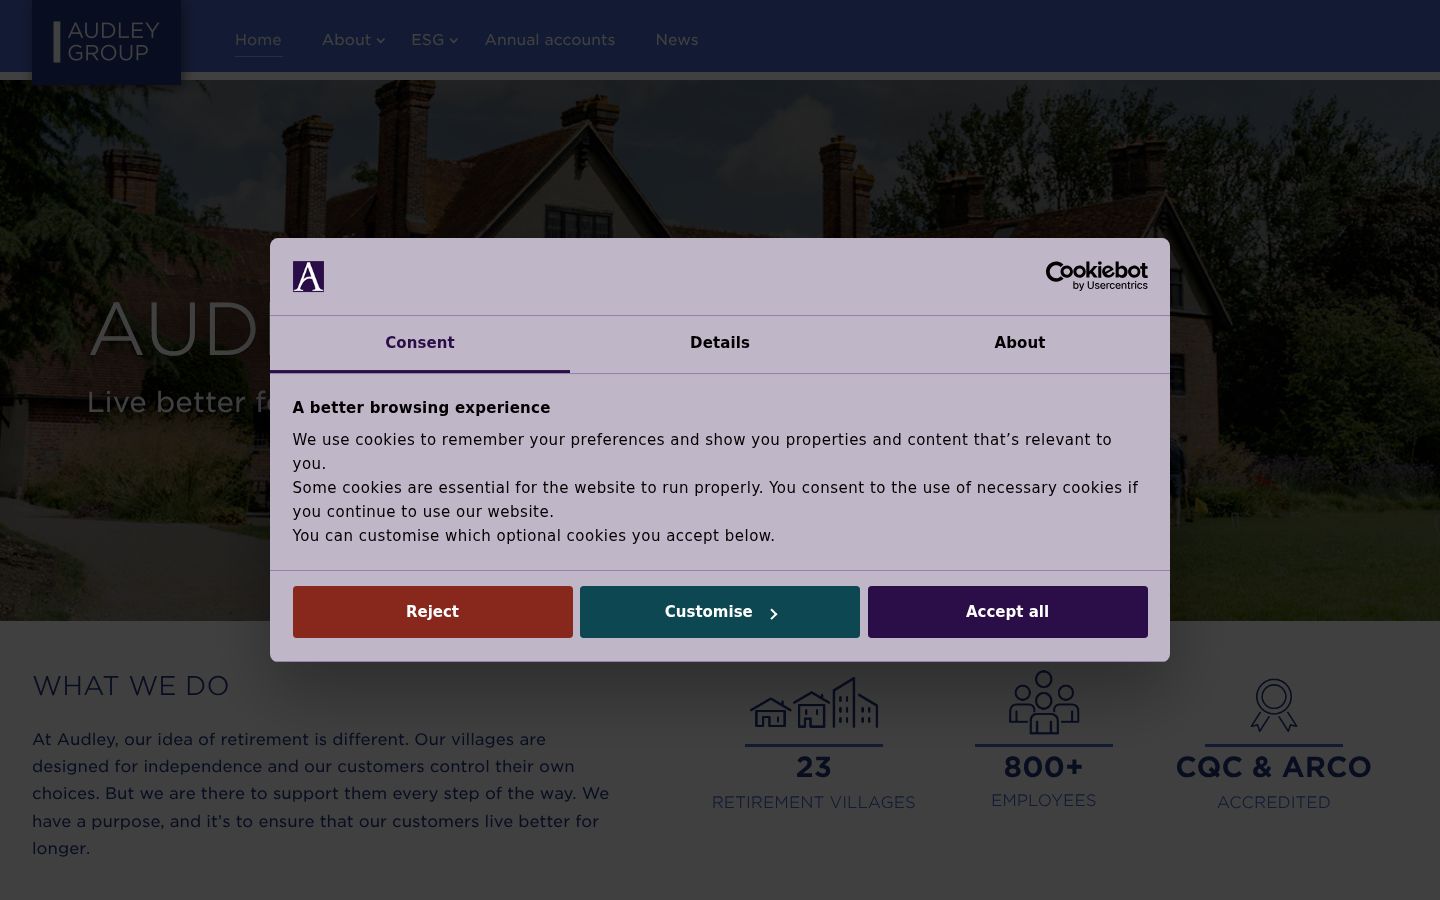Open the About navigation item
The width and height of the screenshot is (1440, 900).
pos(346,40)
